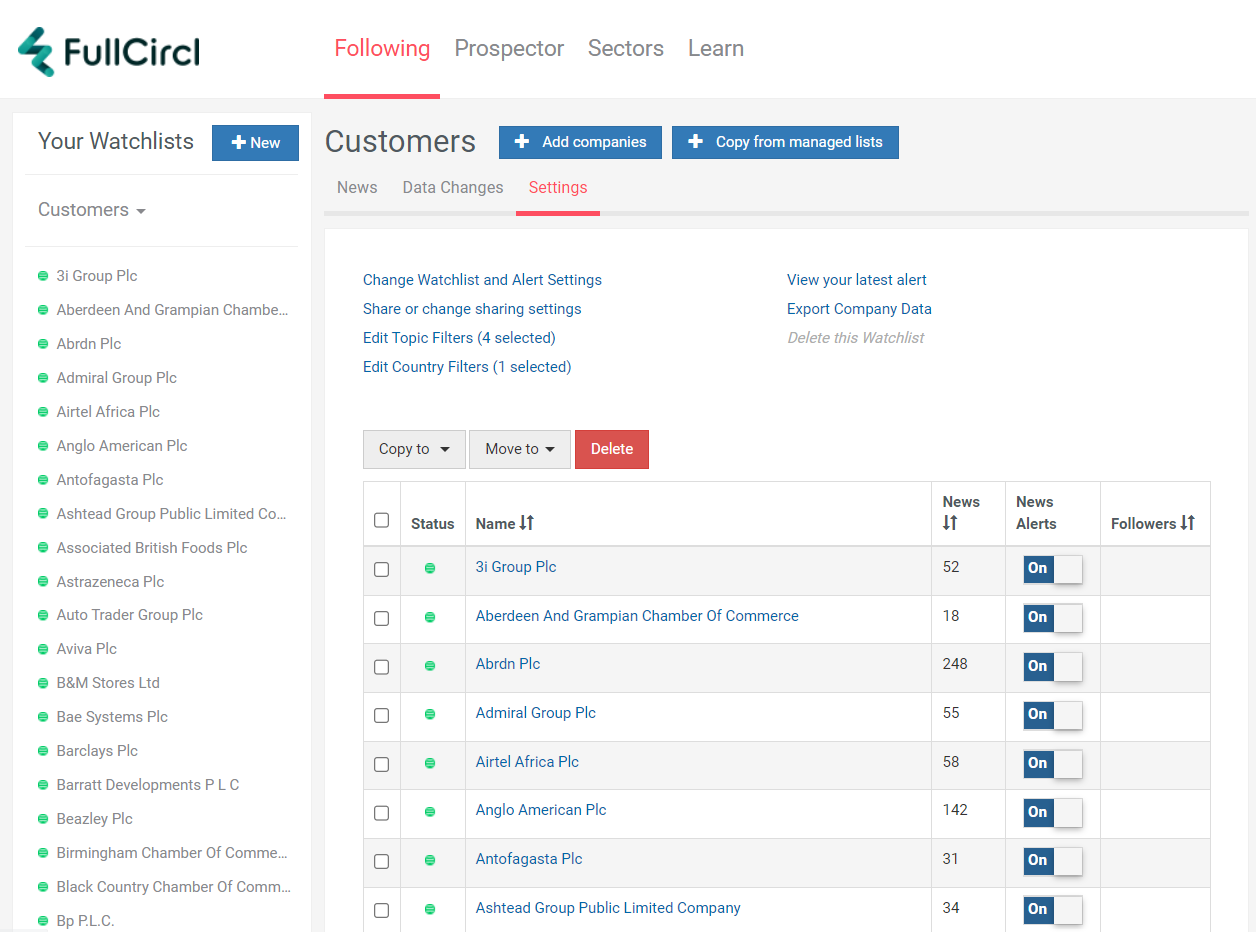The height and width of the screenshot is (932, 1256).
Task: Click status dot in Anglo American Plc table row
Action: (x=430, y=812)
